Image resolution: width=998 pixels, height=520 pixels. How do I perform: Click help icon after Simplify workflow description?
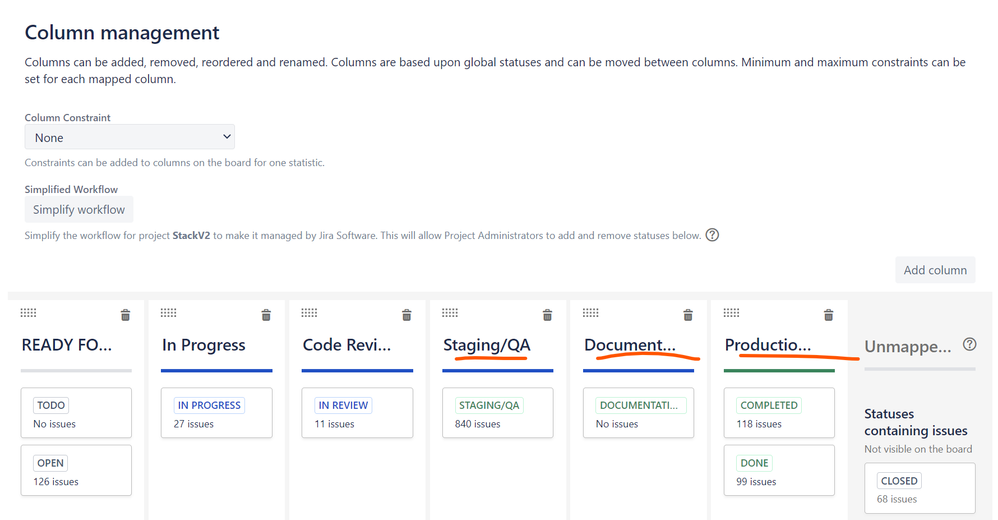713,235
